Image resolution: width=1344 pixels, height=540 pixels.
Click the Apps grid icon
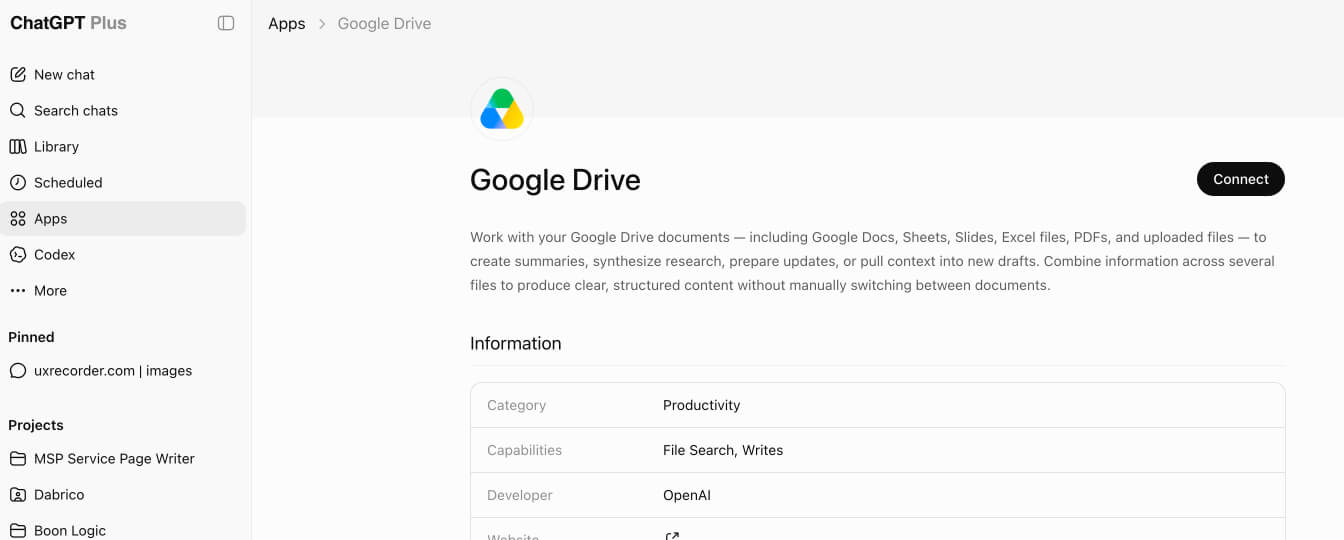tap(18, 218)
